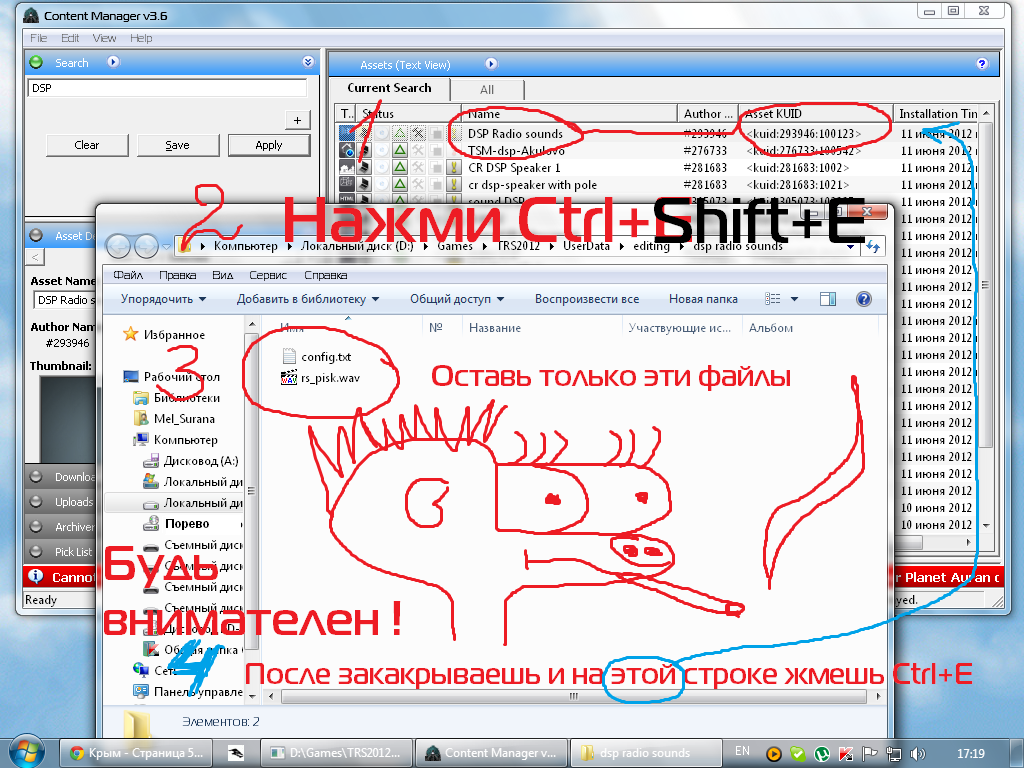Image resolution: width=1024 pixels, height=768 pixels.
Task: Open Help menu in Content Manager
Action: pos(141,38)
